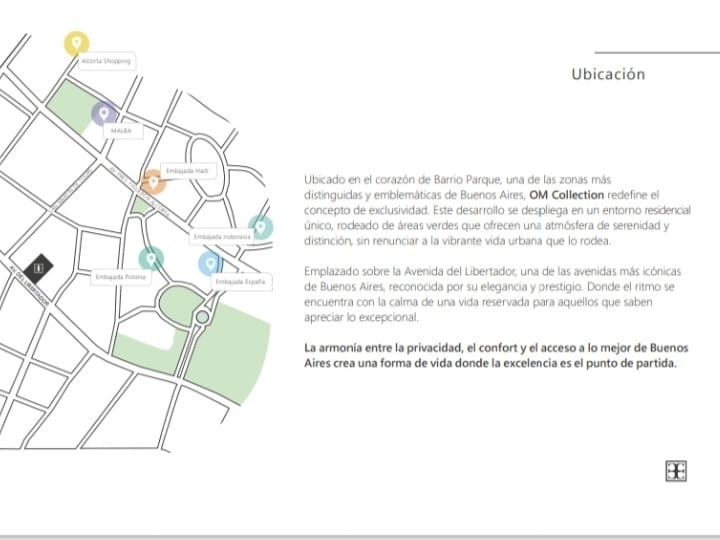Click the Embajada Polonia label
The height and width of the screenshot is (540, 720).
[x=120, y=276]
